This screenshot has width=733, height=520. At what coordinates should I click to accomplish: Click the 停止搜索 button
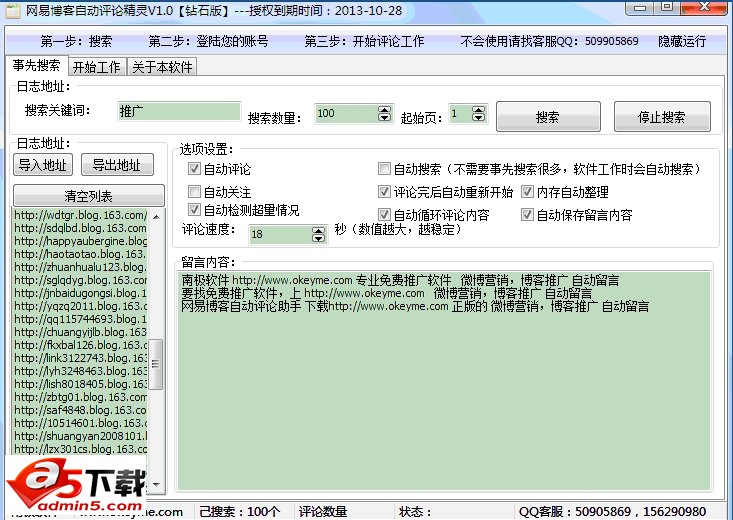pos(662,116)
